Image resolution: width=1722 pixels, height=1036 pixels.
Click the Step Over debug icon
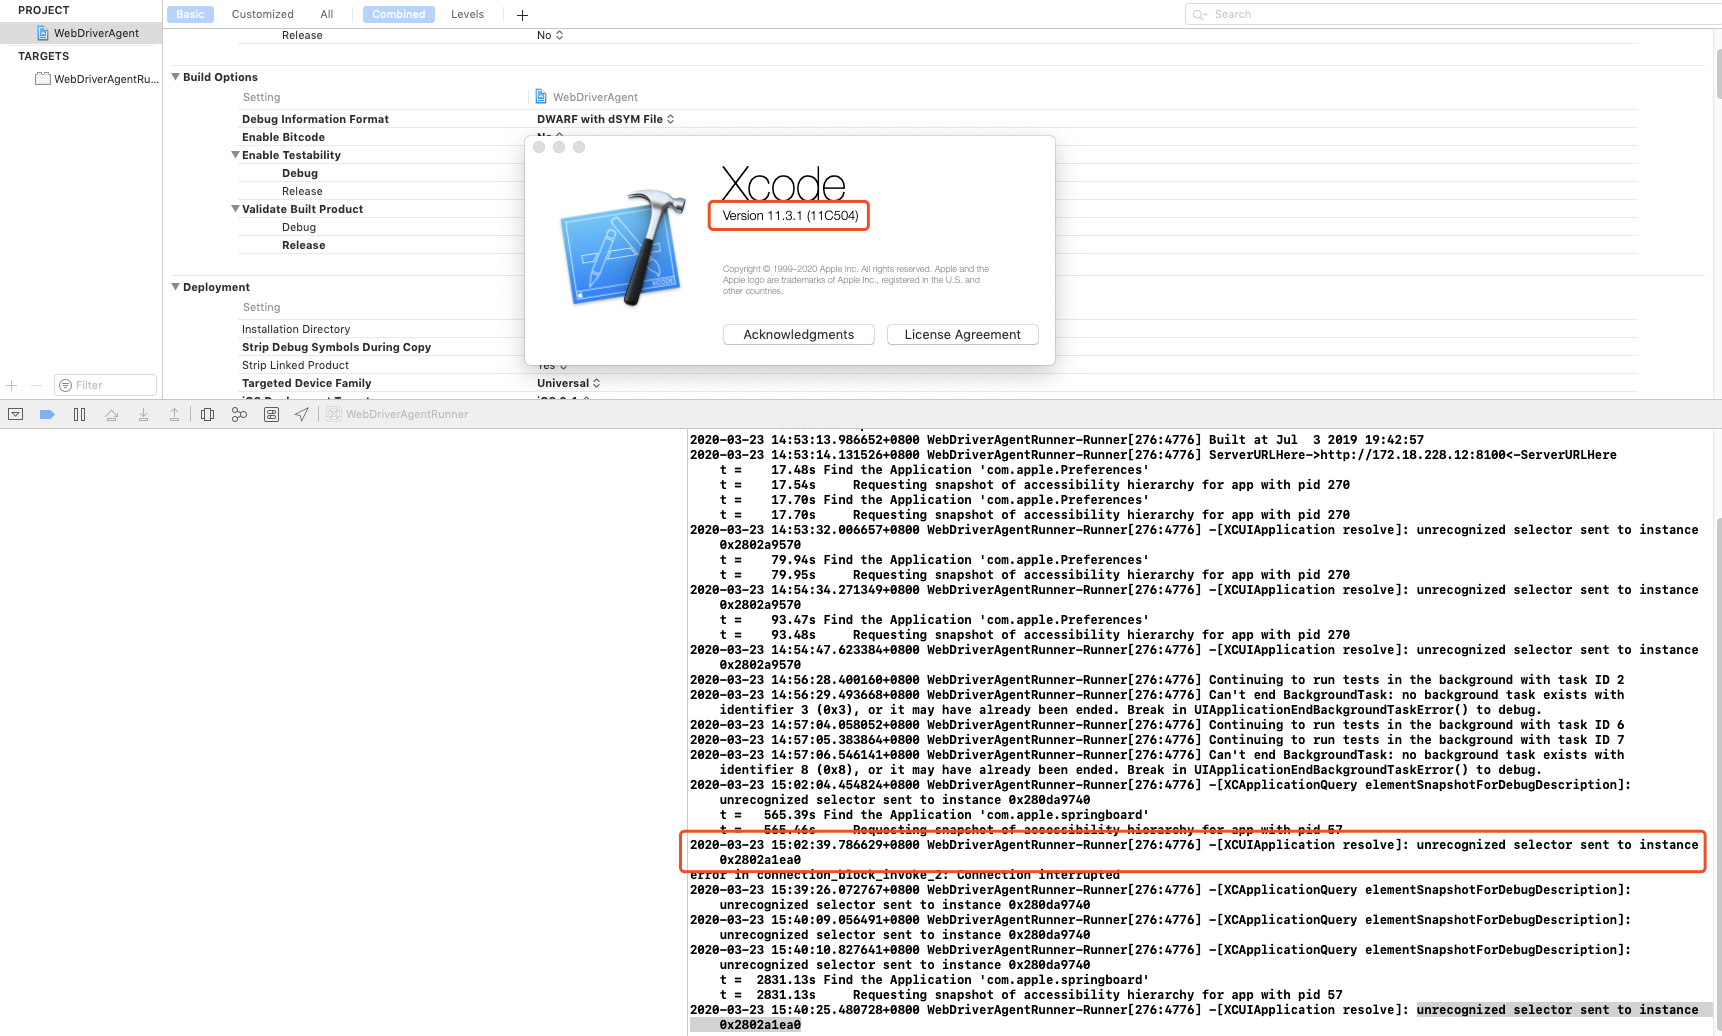111,414
